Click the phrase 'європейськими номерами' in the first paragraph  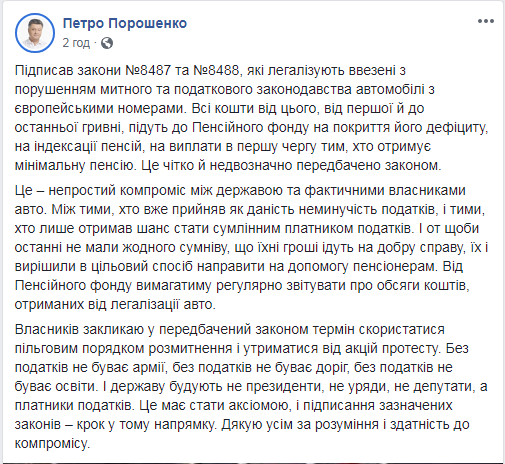(99, 109)
